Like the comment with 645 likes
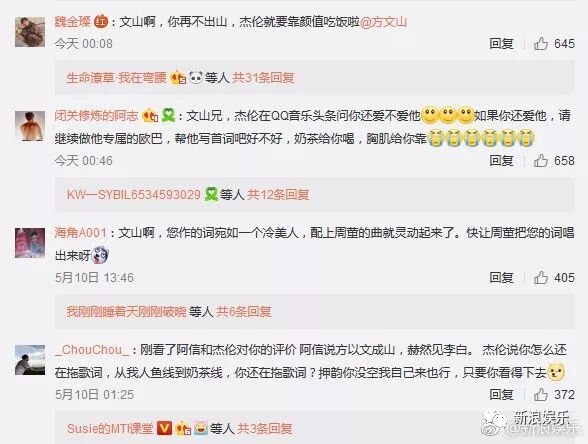This screenshot has width=588, height=444. pyautogui.click(x=541, y=44)
